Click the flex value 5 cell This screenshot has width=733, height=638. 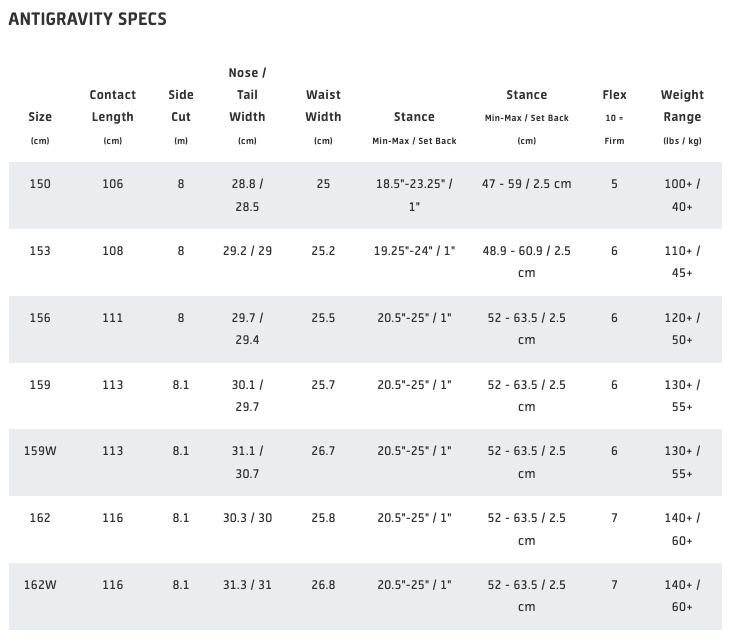coord(614,185)
